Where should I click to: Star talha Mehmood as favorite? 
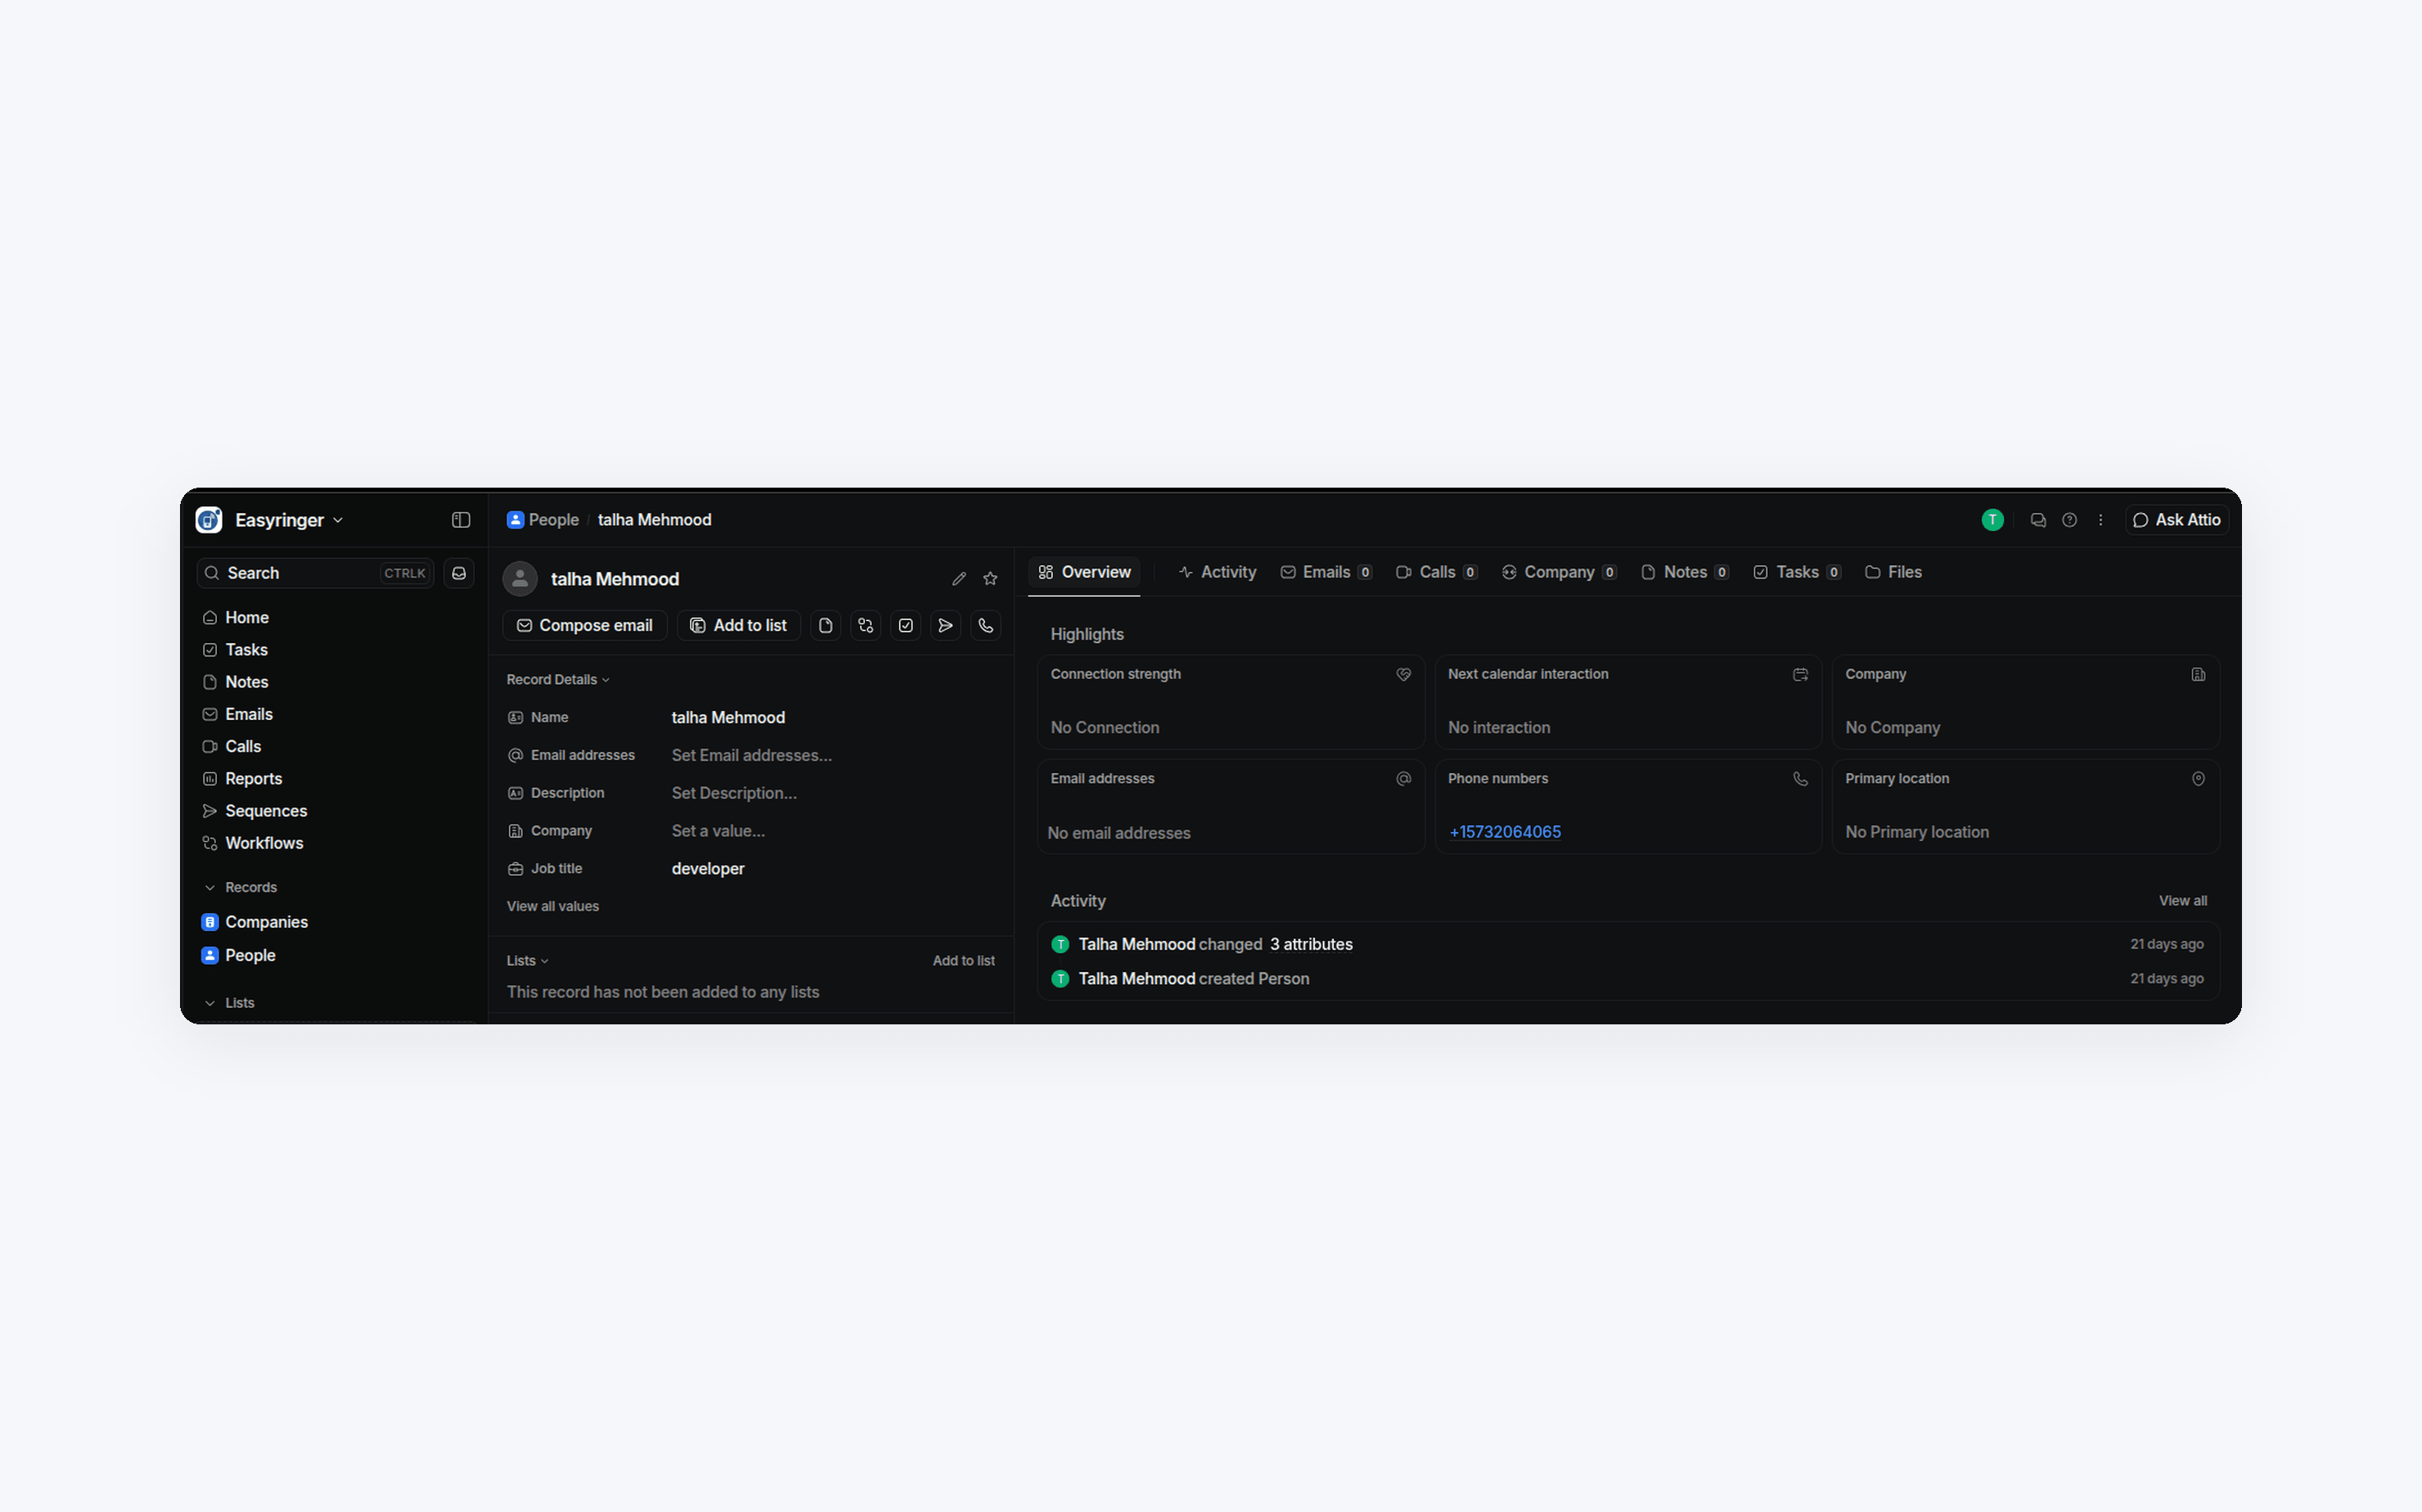[990, 579]
